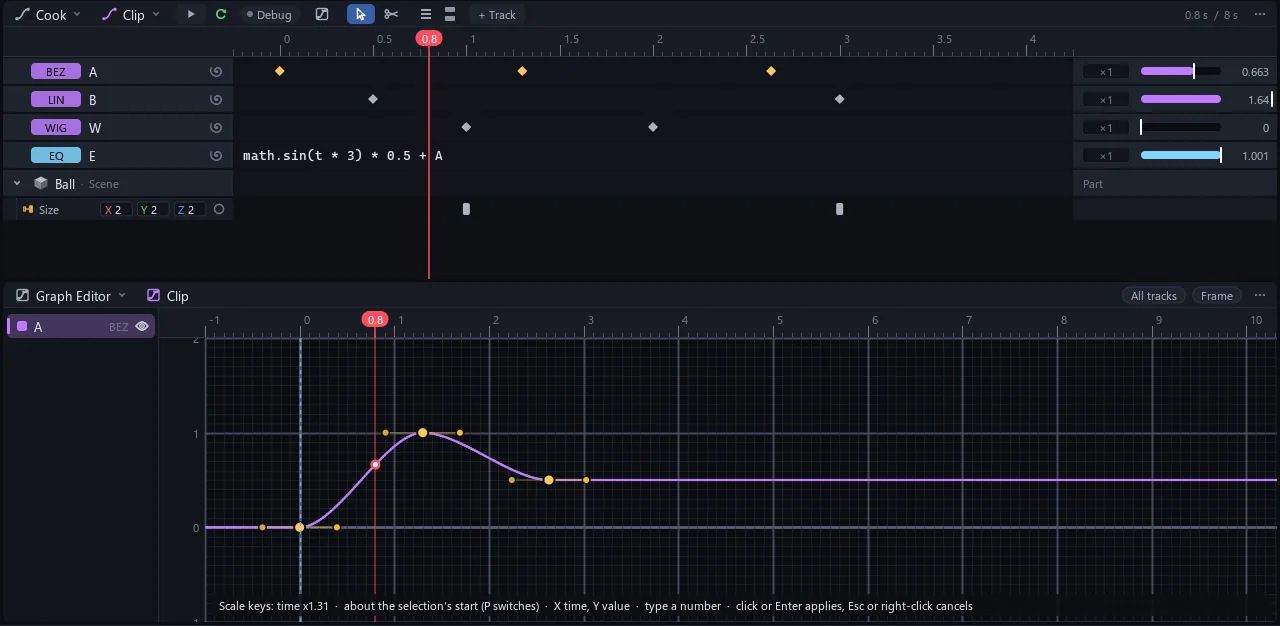Click the ×1 multiplier for track E
This screenshot has width=1280, height=626.
(1105, 156)
